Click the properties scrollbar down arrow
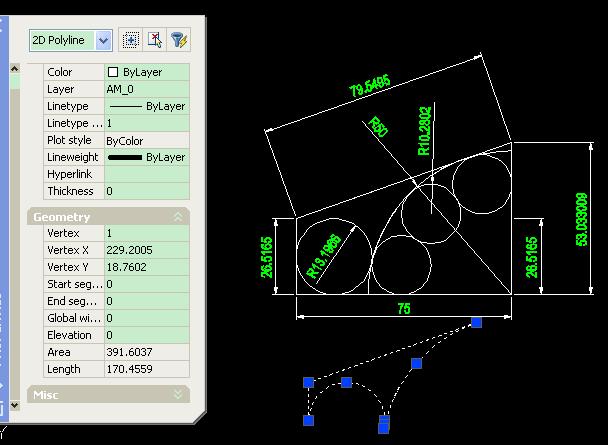The width and height of the screenshot is (608, 445). point(15,405)
